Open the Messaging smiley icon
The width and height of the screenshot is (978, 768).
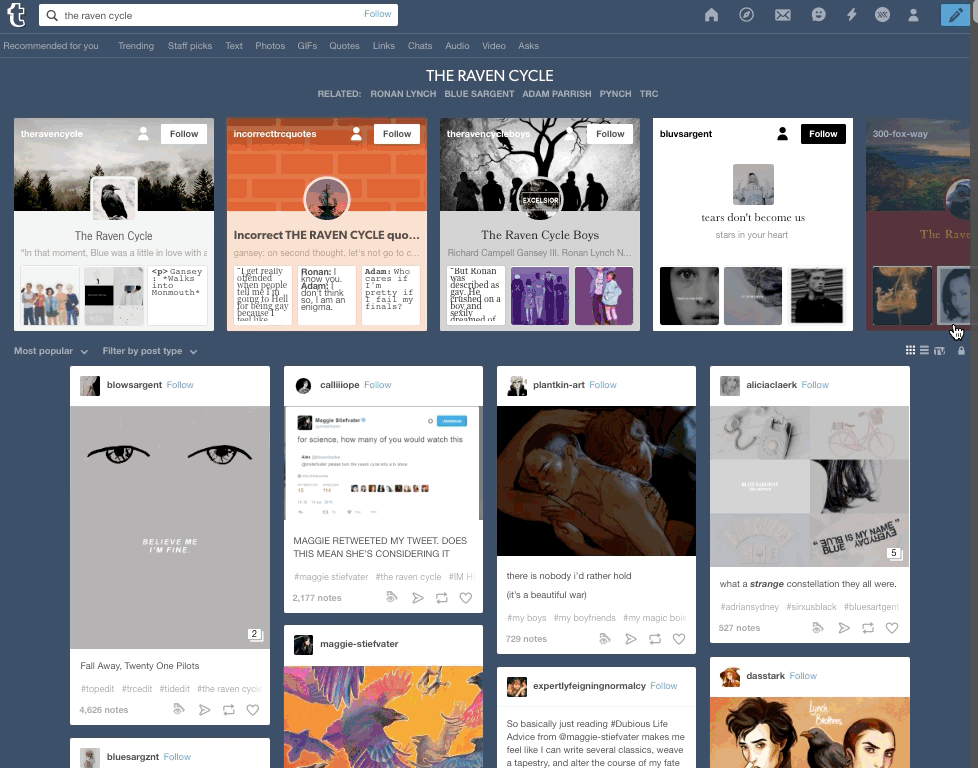pos(818,15)
